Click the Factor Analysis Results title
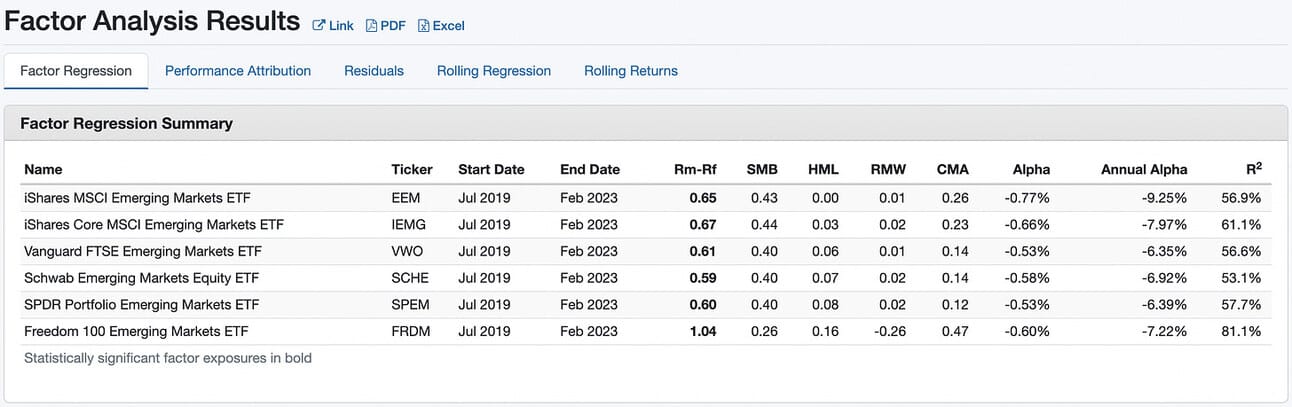The width and height of the screenshot is (1292, 407). [153, 21]
